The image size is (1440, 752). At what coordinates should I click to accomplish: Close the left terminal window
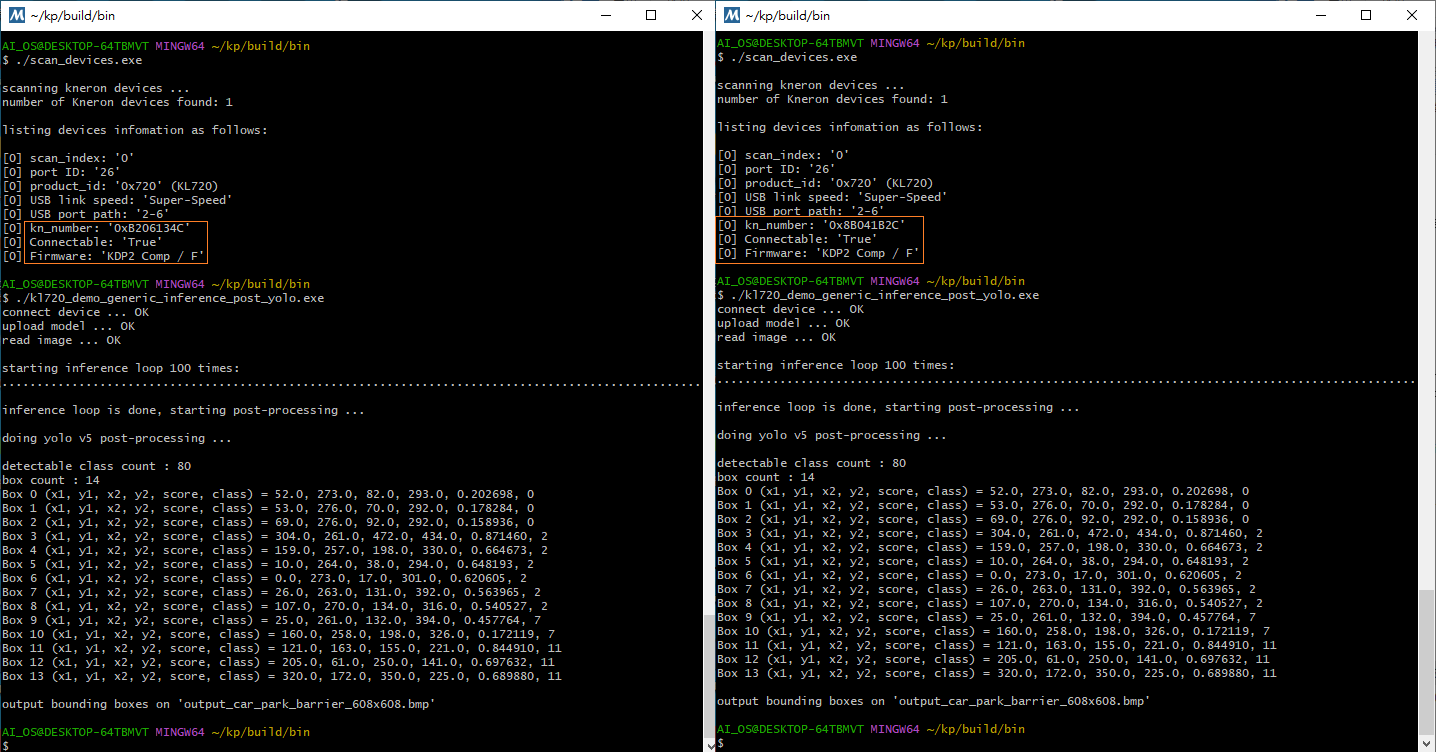click(697, 15)
